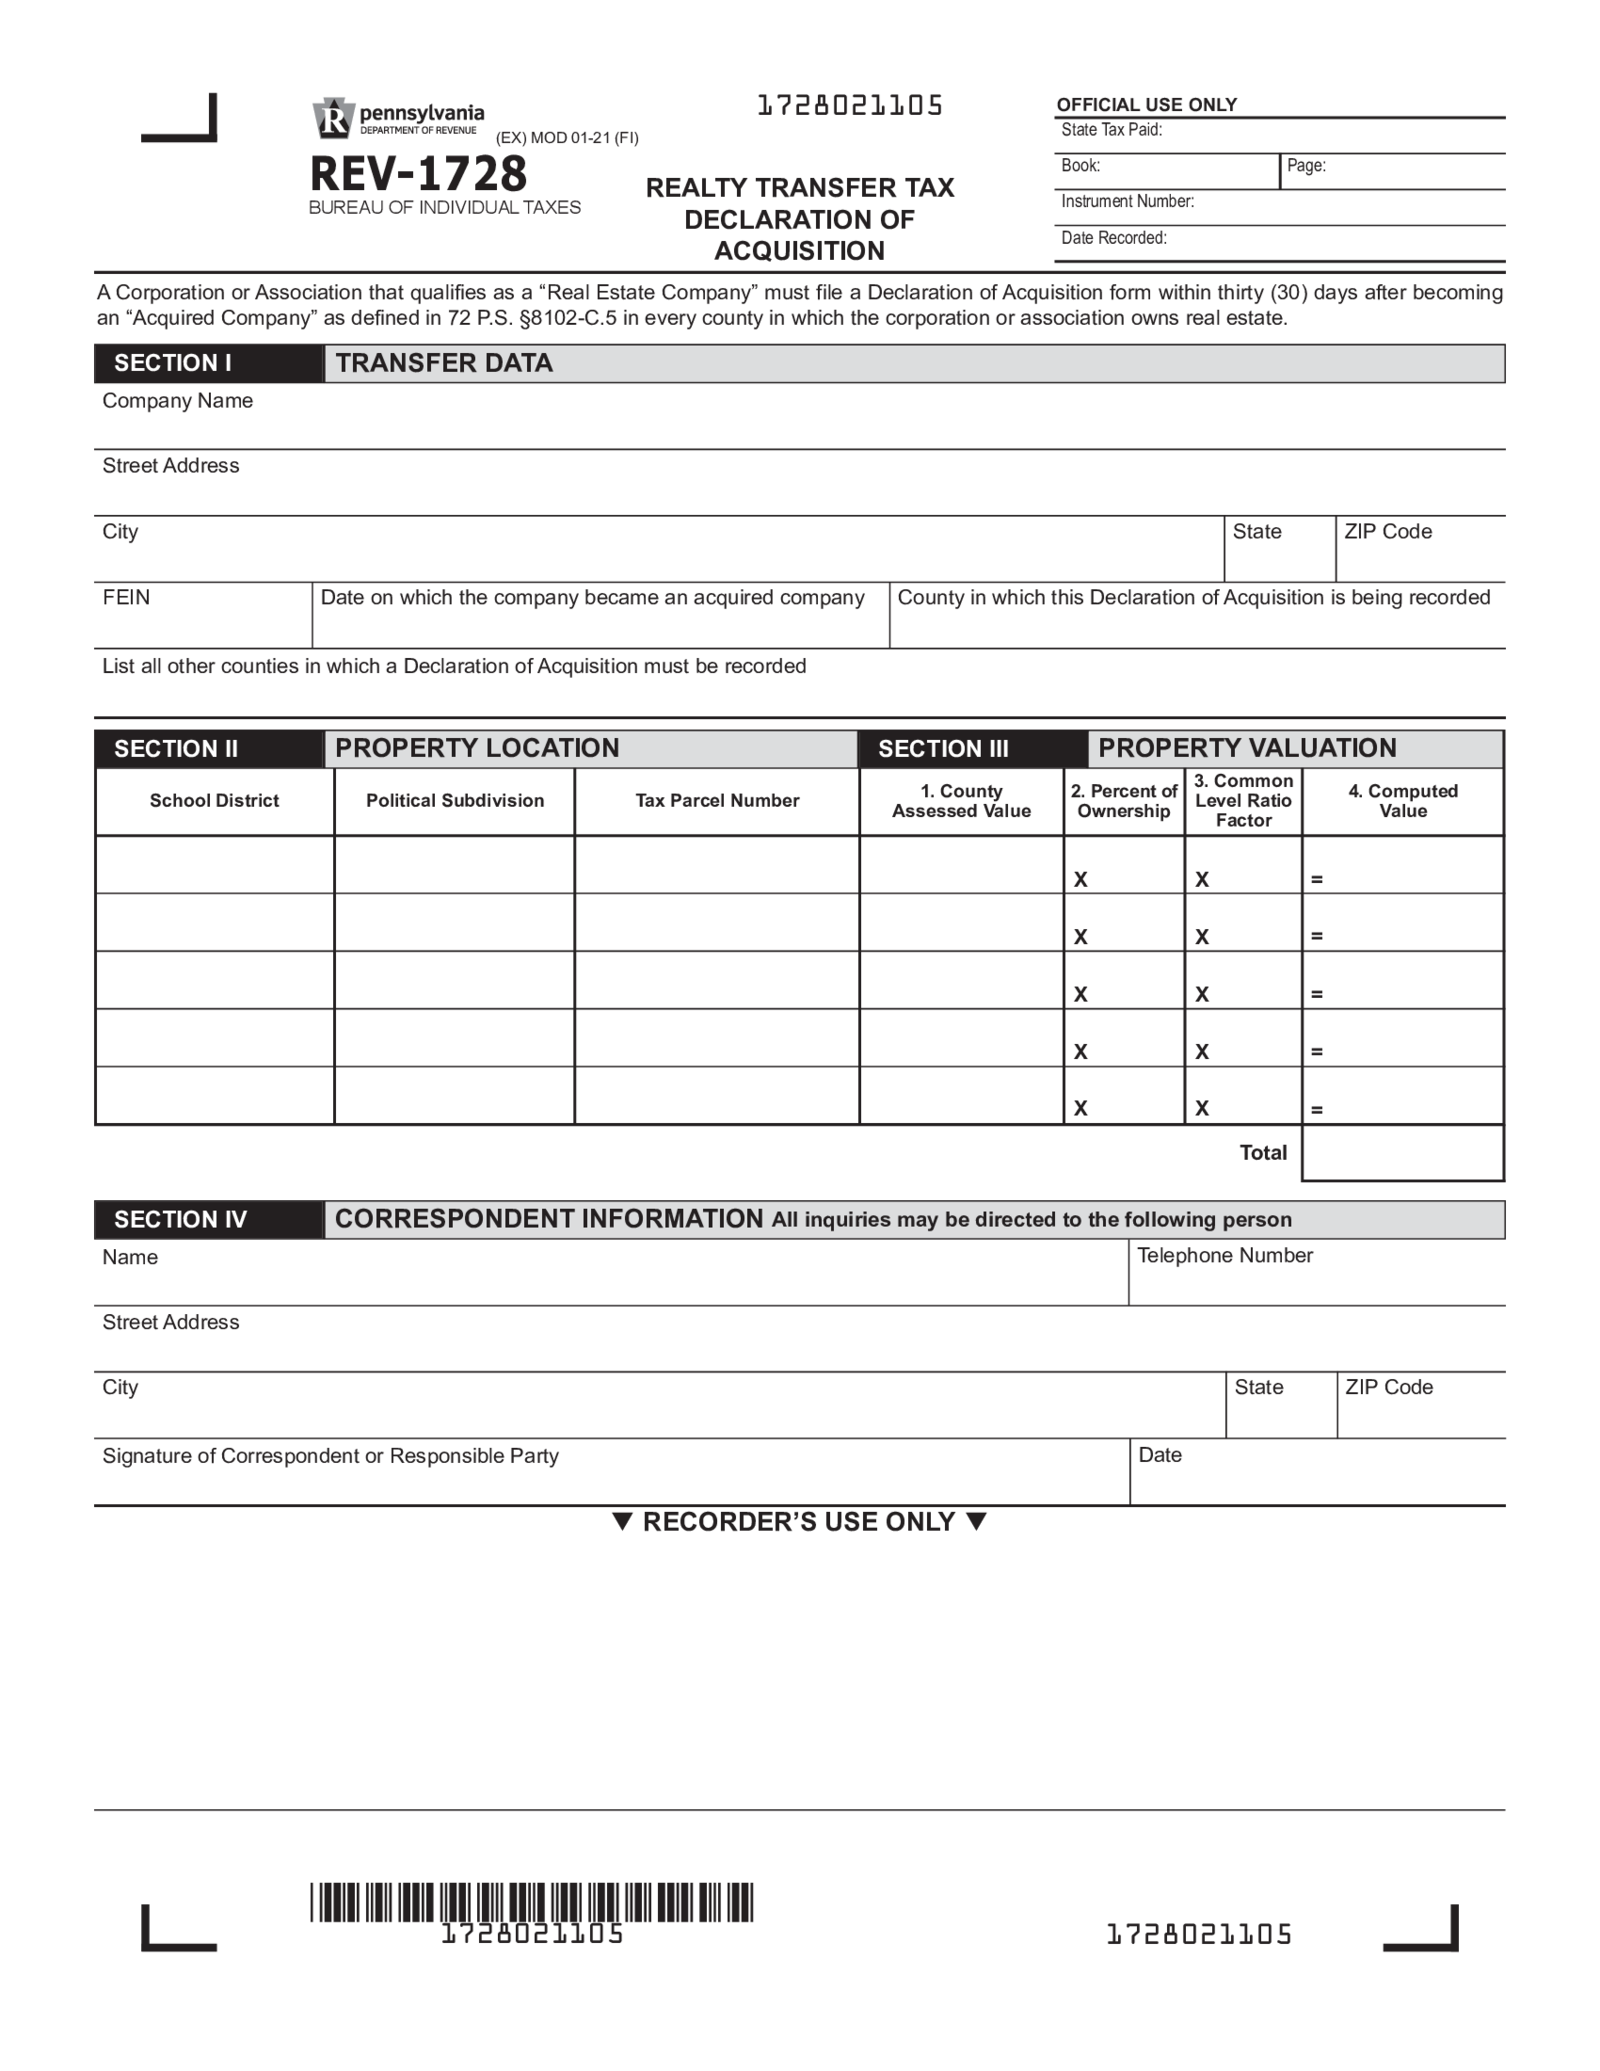Click the Tax Parcel Number column header
This screenshot has width=1600, height=2071.
click(717, 801)
